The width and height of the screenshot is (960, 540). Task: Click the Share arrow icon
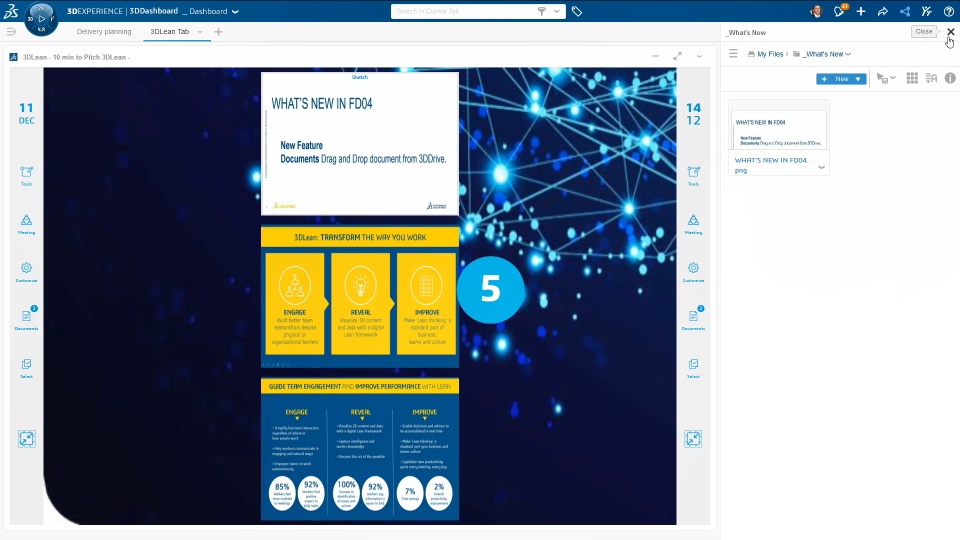click(x=882, y=11)
